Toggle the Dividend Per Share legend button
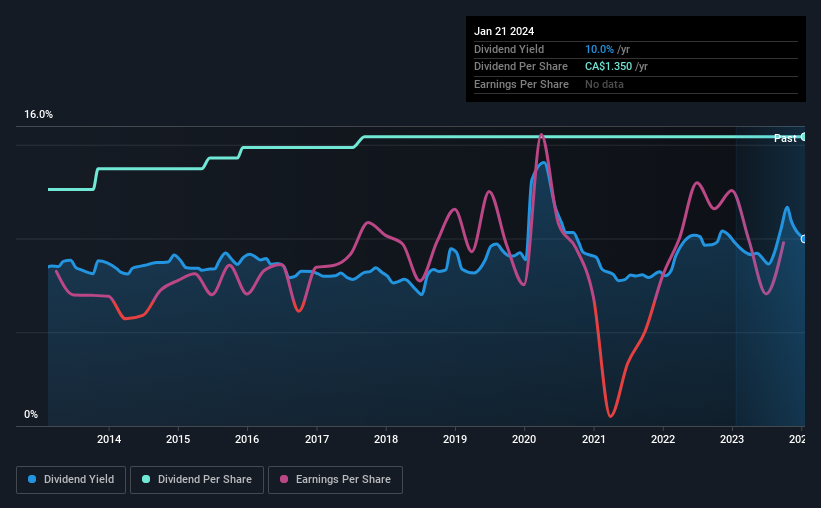This screenshot has width=821, height=508. (x=197, y=480)
